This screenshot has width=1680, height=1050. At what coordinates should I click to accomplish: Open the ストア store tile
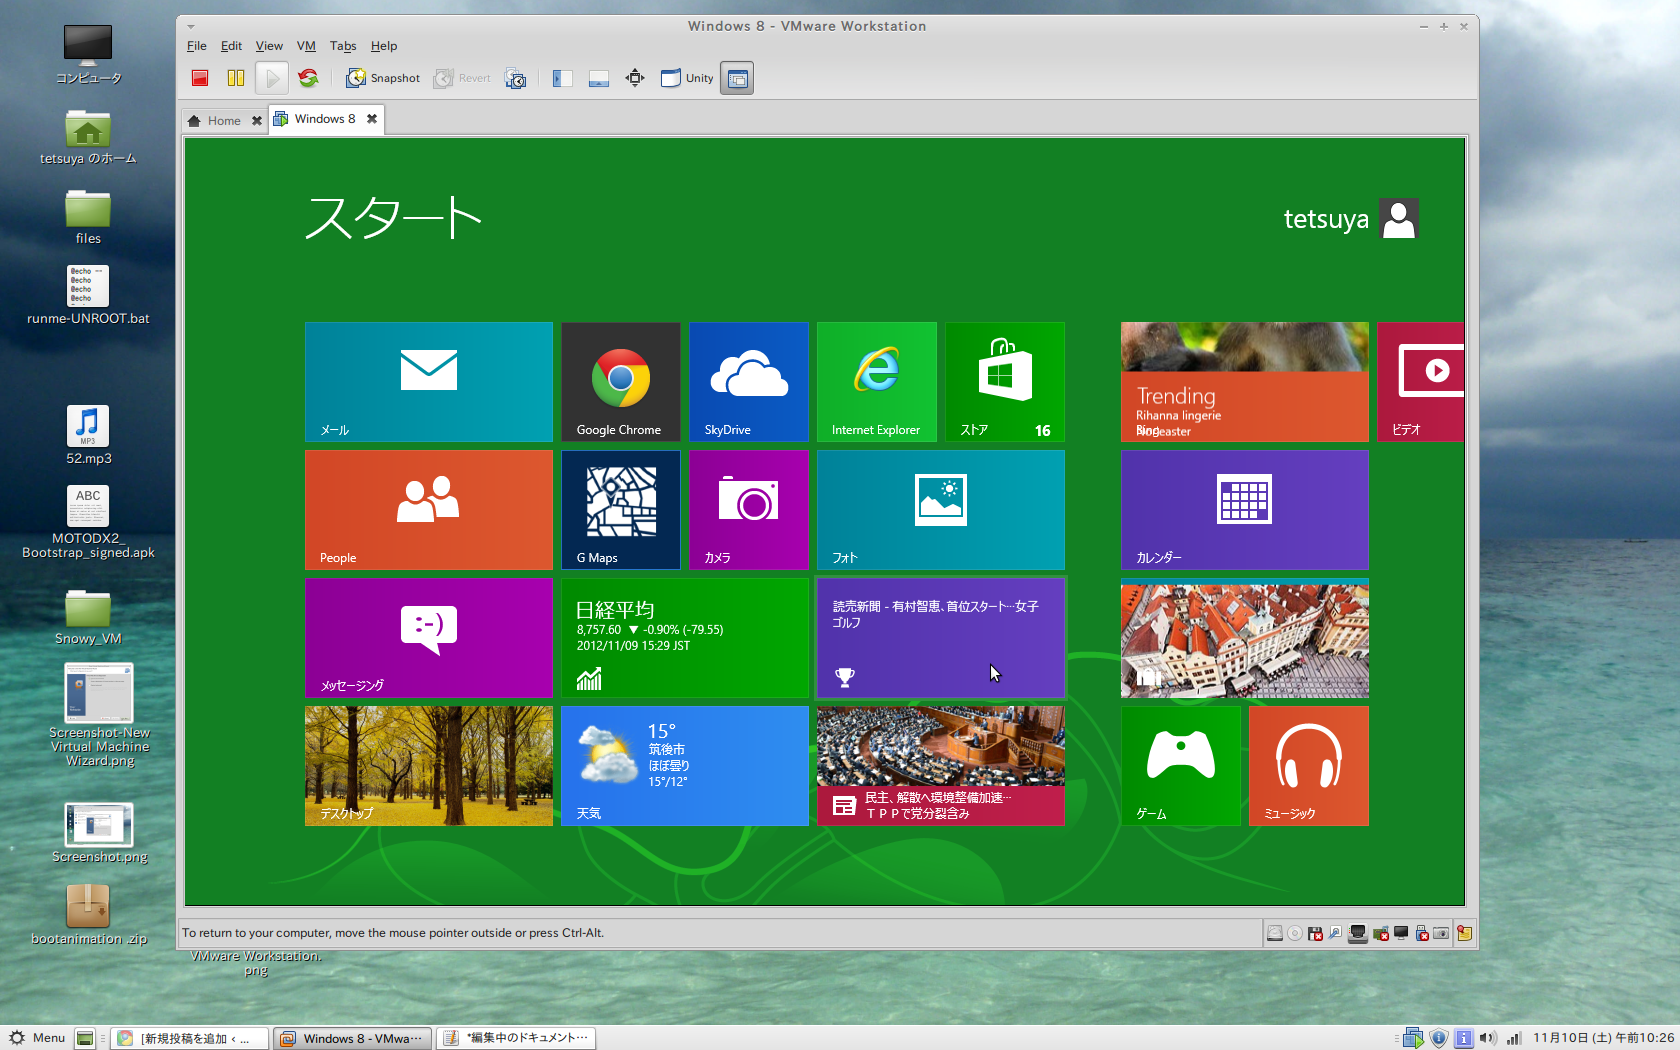click(1005, 382)
